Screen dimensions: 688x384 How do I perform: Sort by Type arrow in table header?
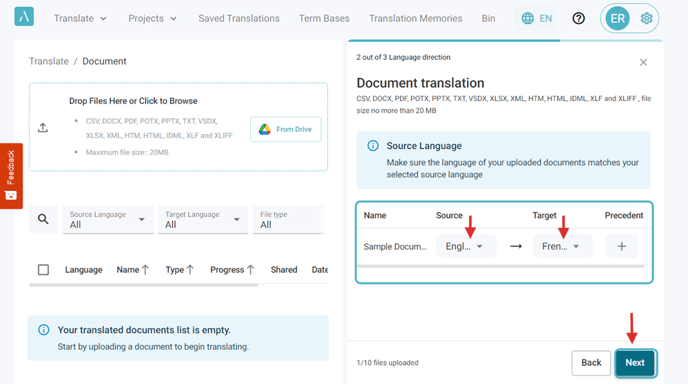pyautogui.click(x=190, y=270)
